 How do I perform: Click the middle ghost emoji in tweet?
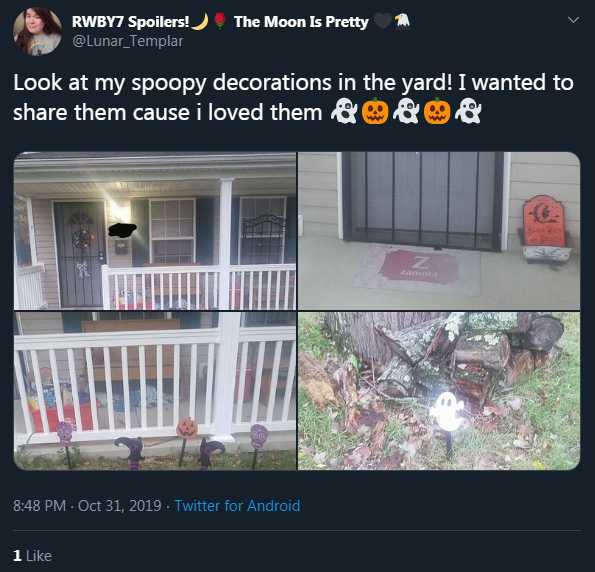tap(406, 111)
